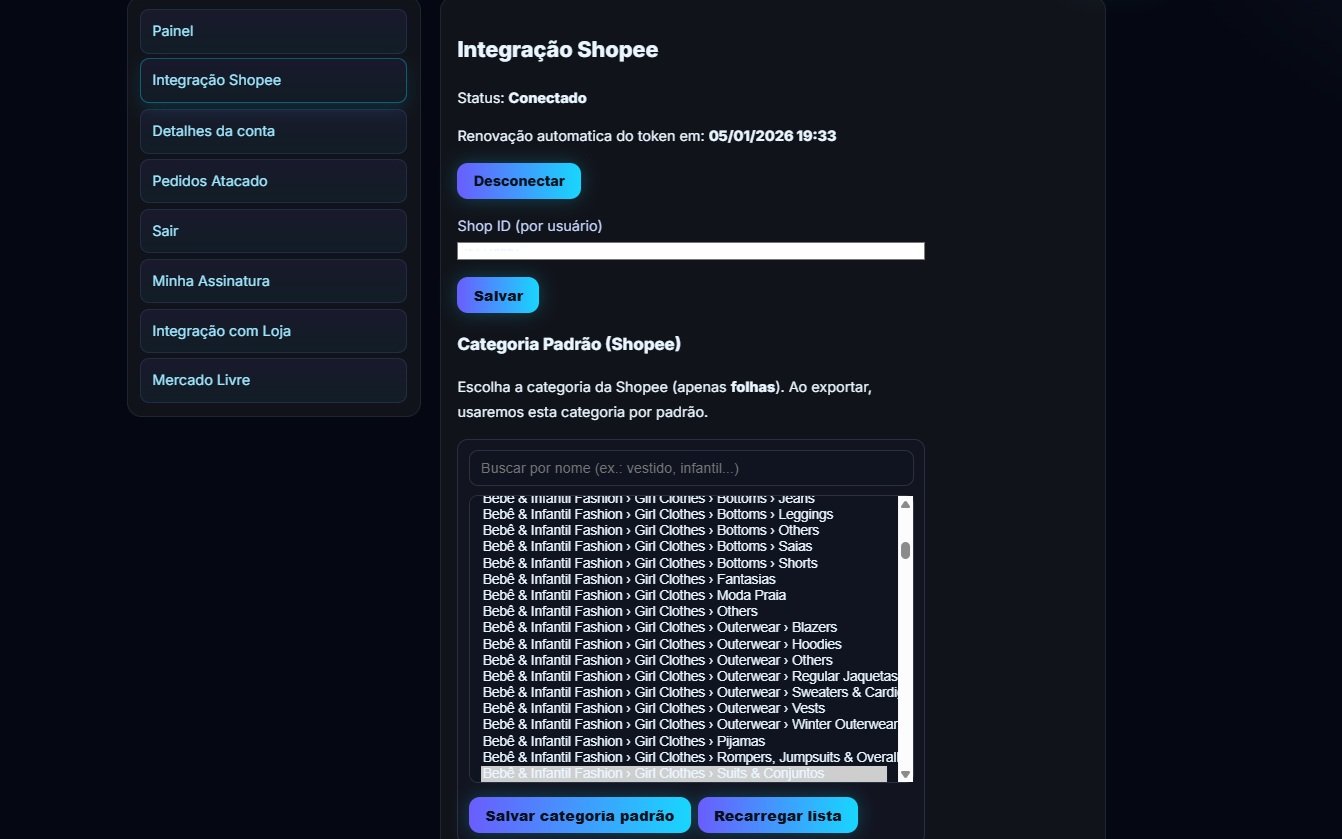Open the Painel sidebar menu item
This screenshot has width=1342, height=839.
pos(272,31)
